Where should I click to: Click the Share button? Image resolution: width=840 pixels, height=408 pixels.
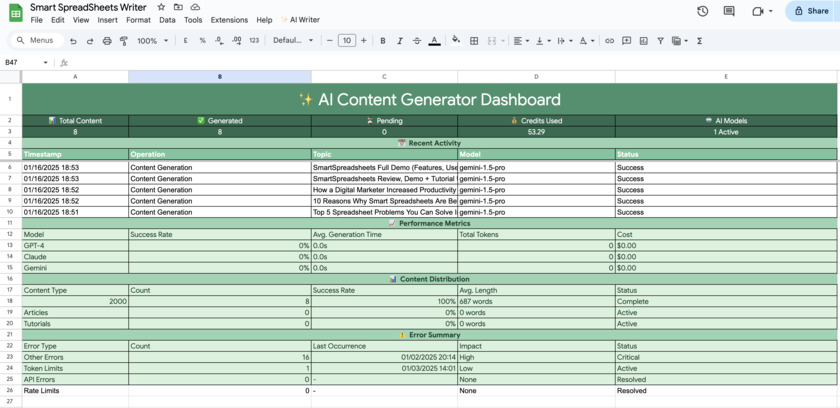pos(811,11)
